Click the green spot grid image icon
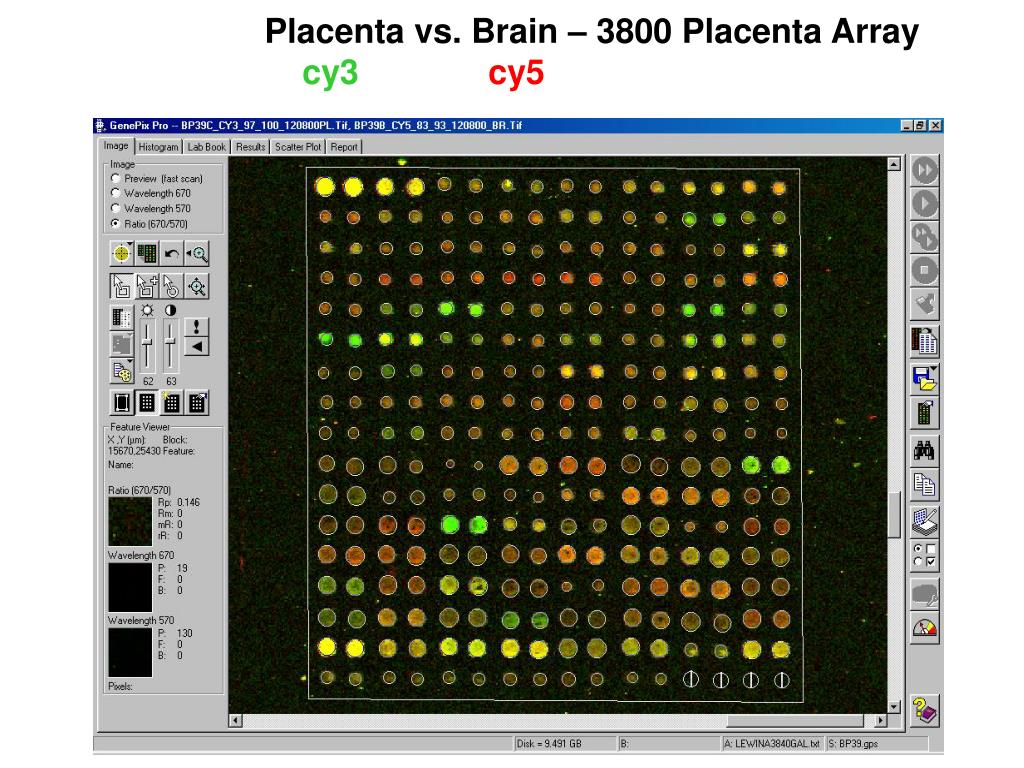This screenshot has width=1024, height=768. point(147,253)
